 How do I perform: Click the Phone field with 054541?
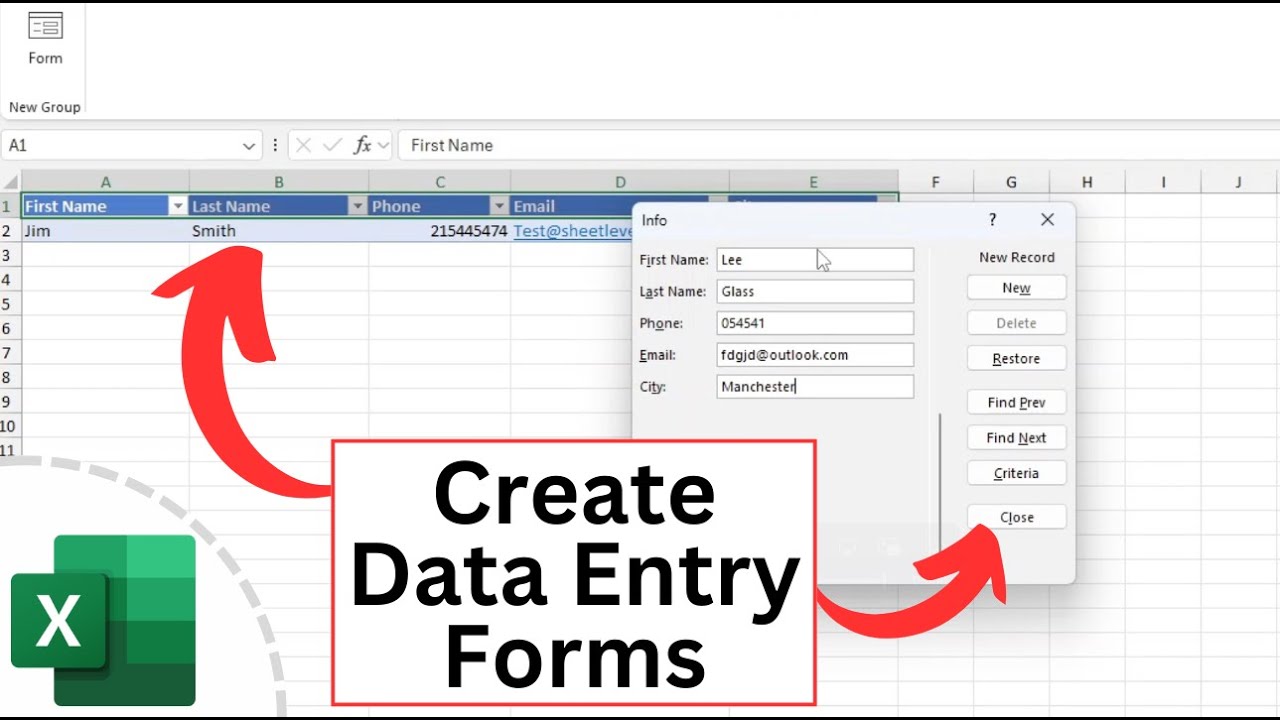815,323
